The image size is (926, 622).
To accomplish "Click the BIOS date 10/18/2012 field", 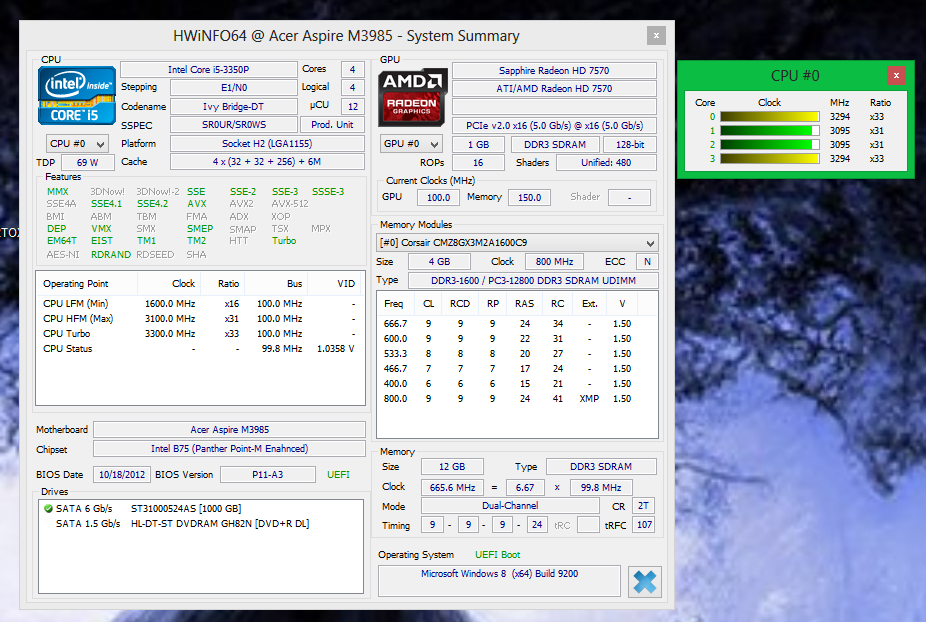I will pos(122,474).
